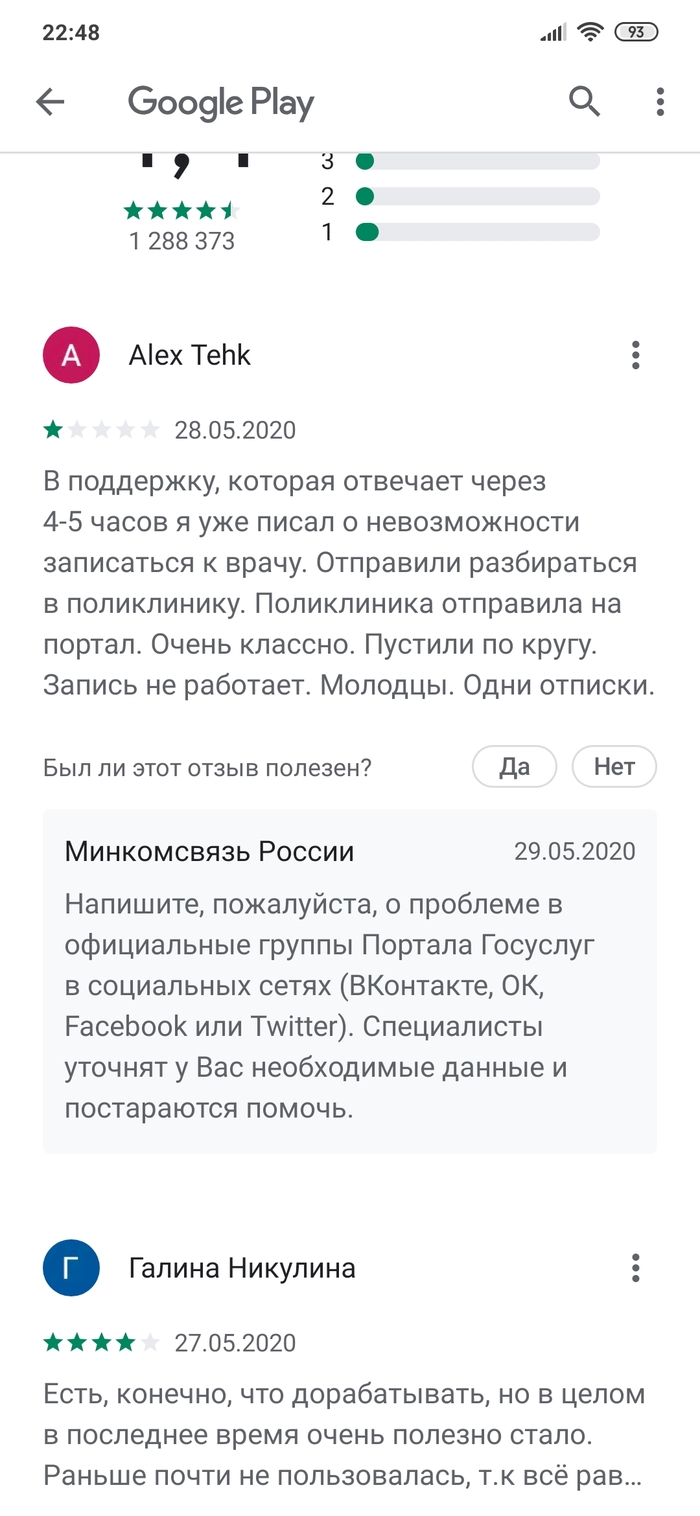Select the 2-star rating bar
Viewport: 700px width, 1516px height.
tap(477, 196)
